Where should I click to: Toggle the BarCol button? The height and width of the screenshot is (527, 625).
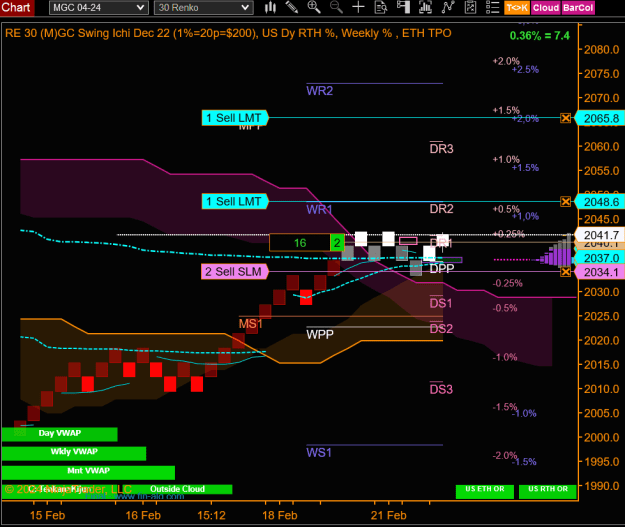coord(578,8)
